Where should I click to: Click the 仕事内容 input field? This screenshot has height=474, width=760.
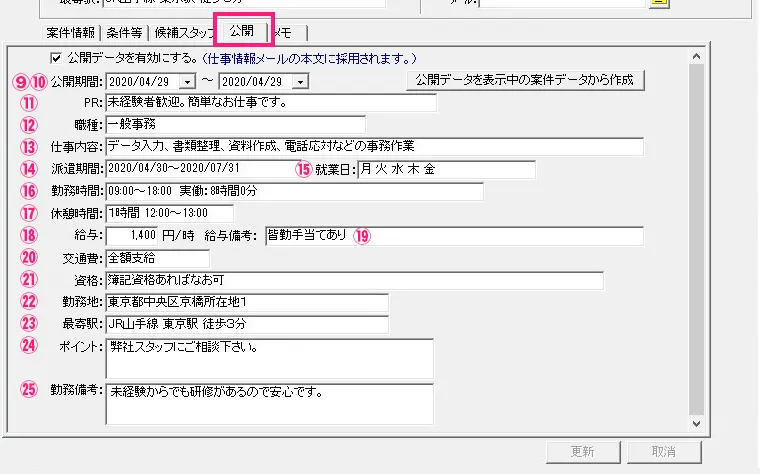(x=374, y=146)
